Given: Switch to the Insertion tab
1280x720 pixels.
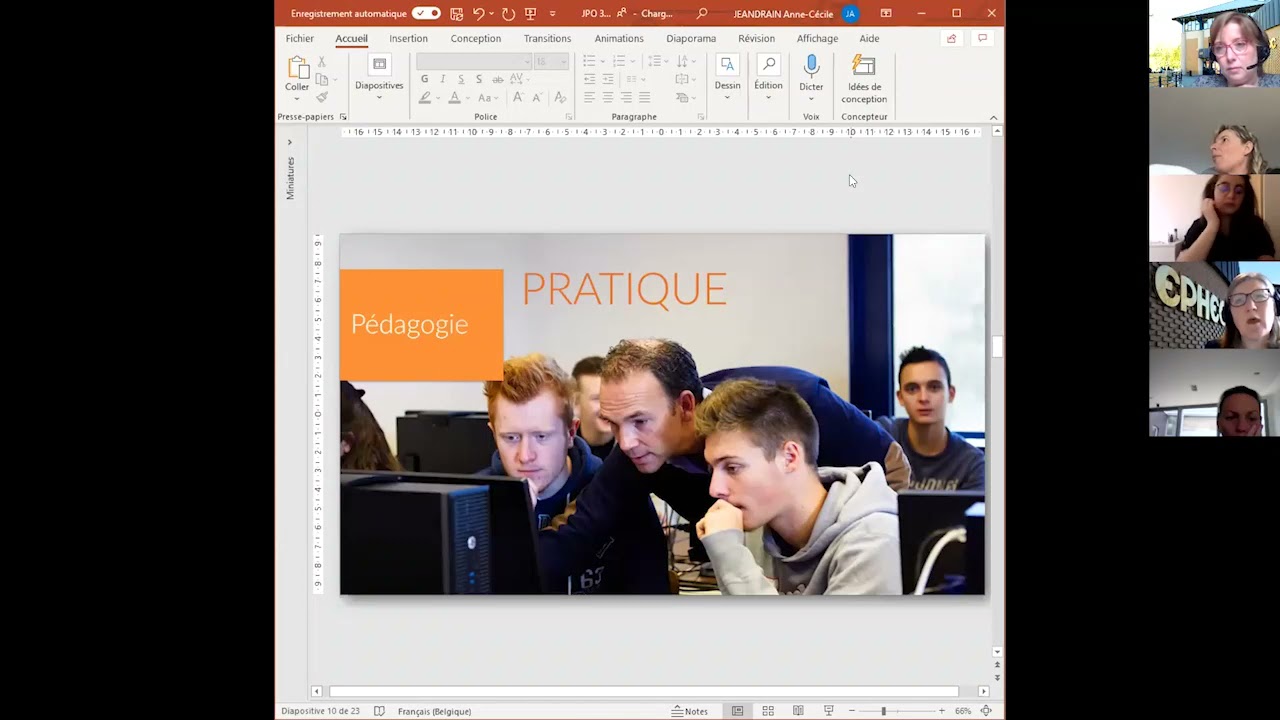Looking at the screenshot, I should pyautogui.click(x=408, y=38).
